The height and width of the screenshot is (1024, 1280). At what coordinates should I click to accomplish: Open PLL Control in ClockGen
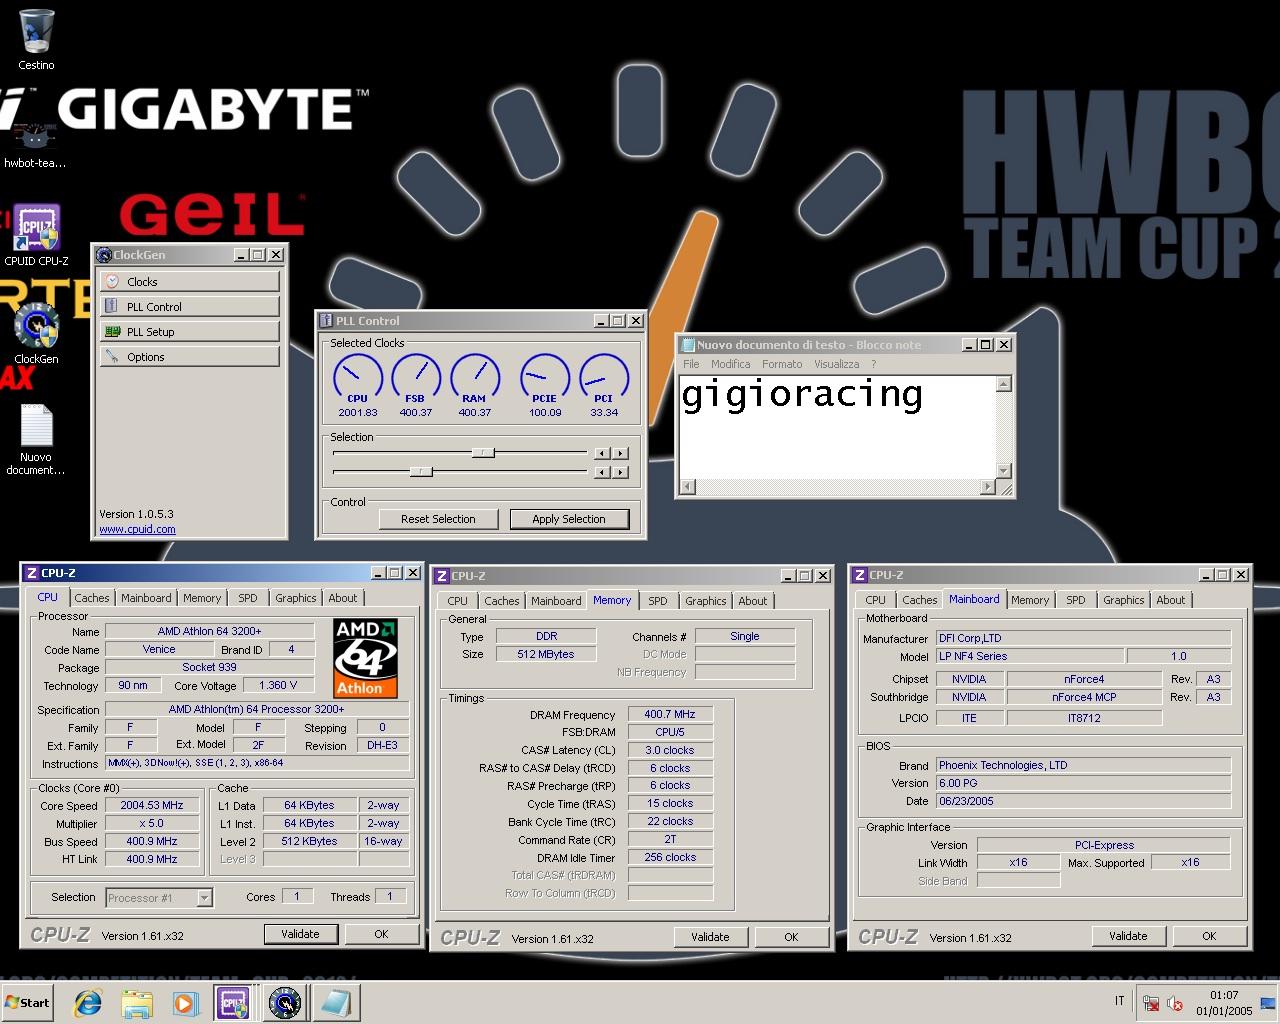pos(189,307)
